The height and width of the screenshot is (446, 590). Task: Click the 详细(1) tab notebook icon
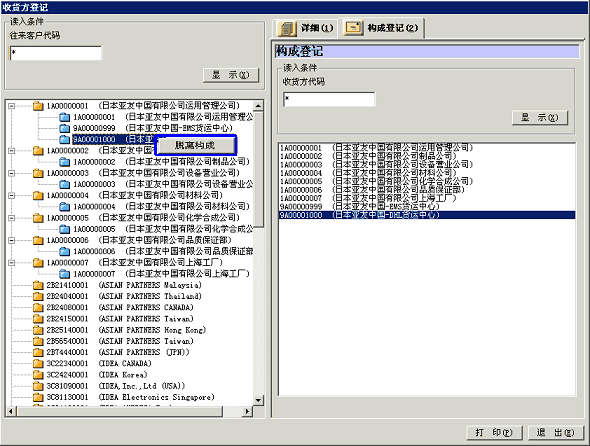coord(287,28)
